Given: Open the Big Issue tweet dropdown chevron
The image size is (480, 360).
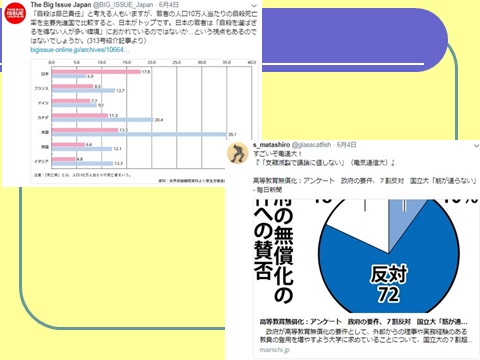Looking at the screenshot, I should [254, 6].
